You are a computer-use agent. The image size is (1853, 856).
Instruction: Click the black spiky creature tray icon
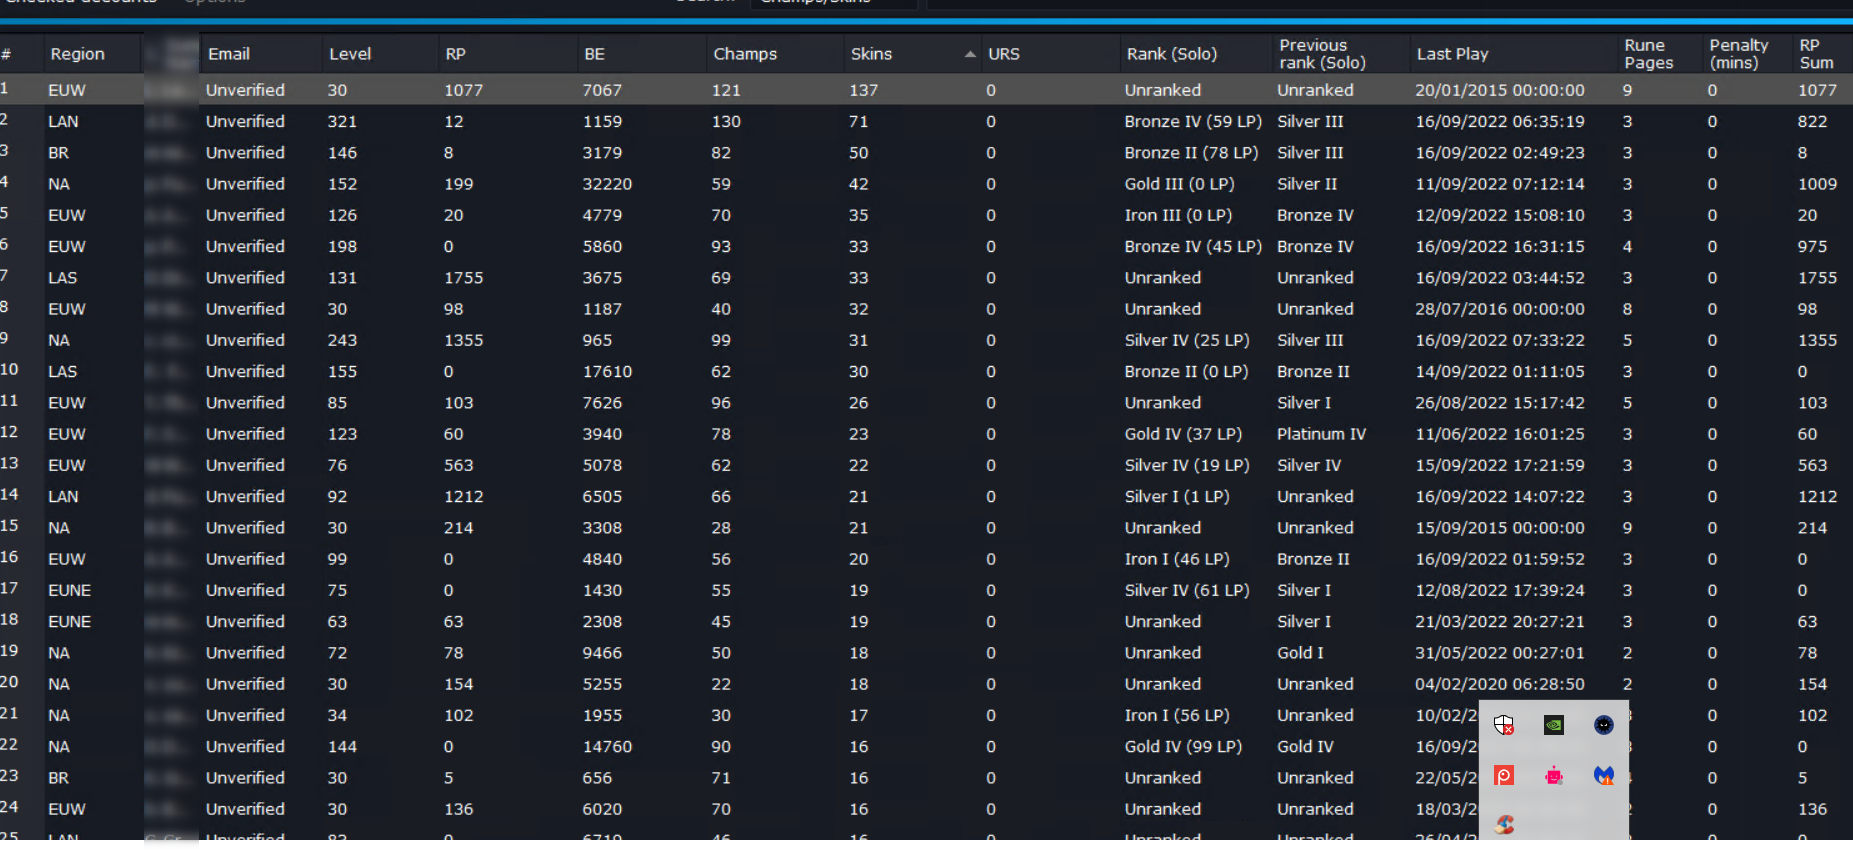[x=1604, y=725]
